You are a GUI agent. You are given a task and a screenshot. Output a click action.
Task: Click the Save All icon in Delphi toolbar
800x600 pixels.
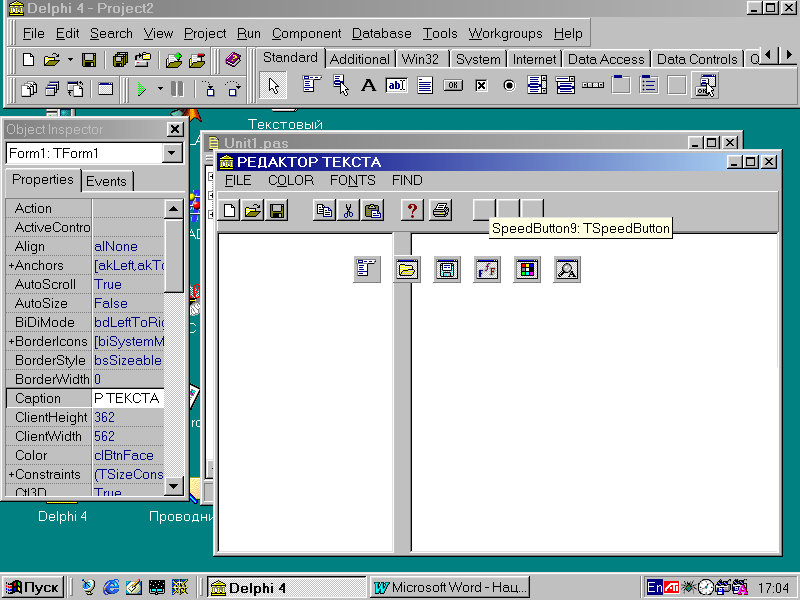click(120, 60)
